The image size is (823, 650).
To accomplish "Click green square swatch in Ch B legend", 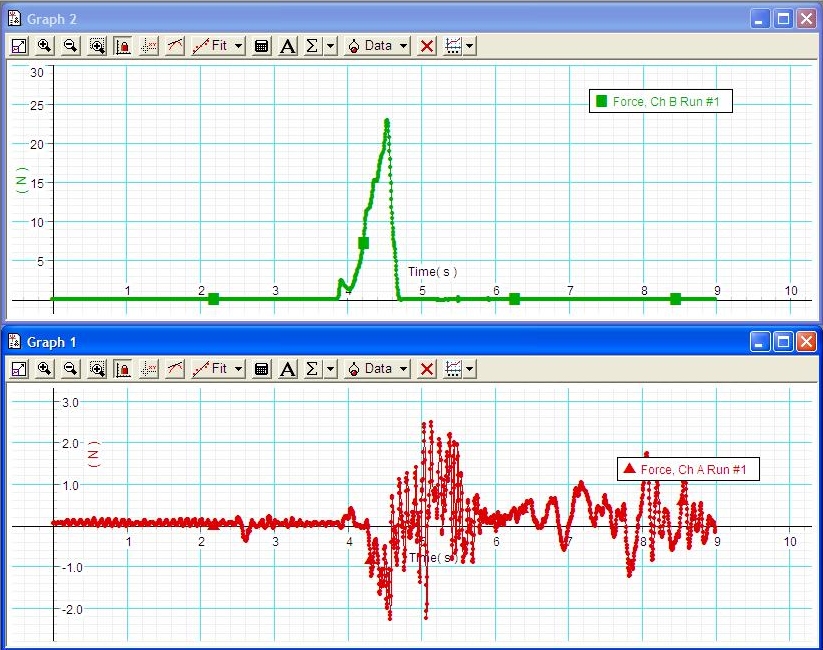I will 602,101.
